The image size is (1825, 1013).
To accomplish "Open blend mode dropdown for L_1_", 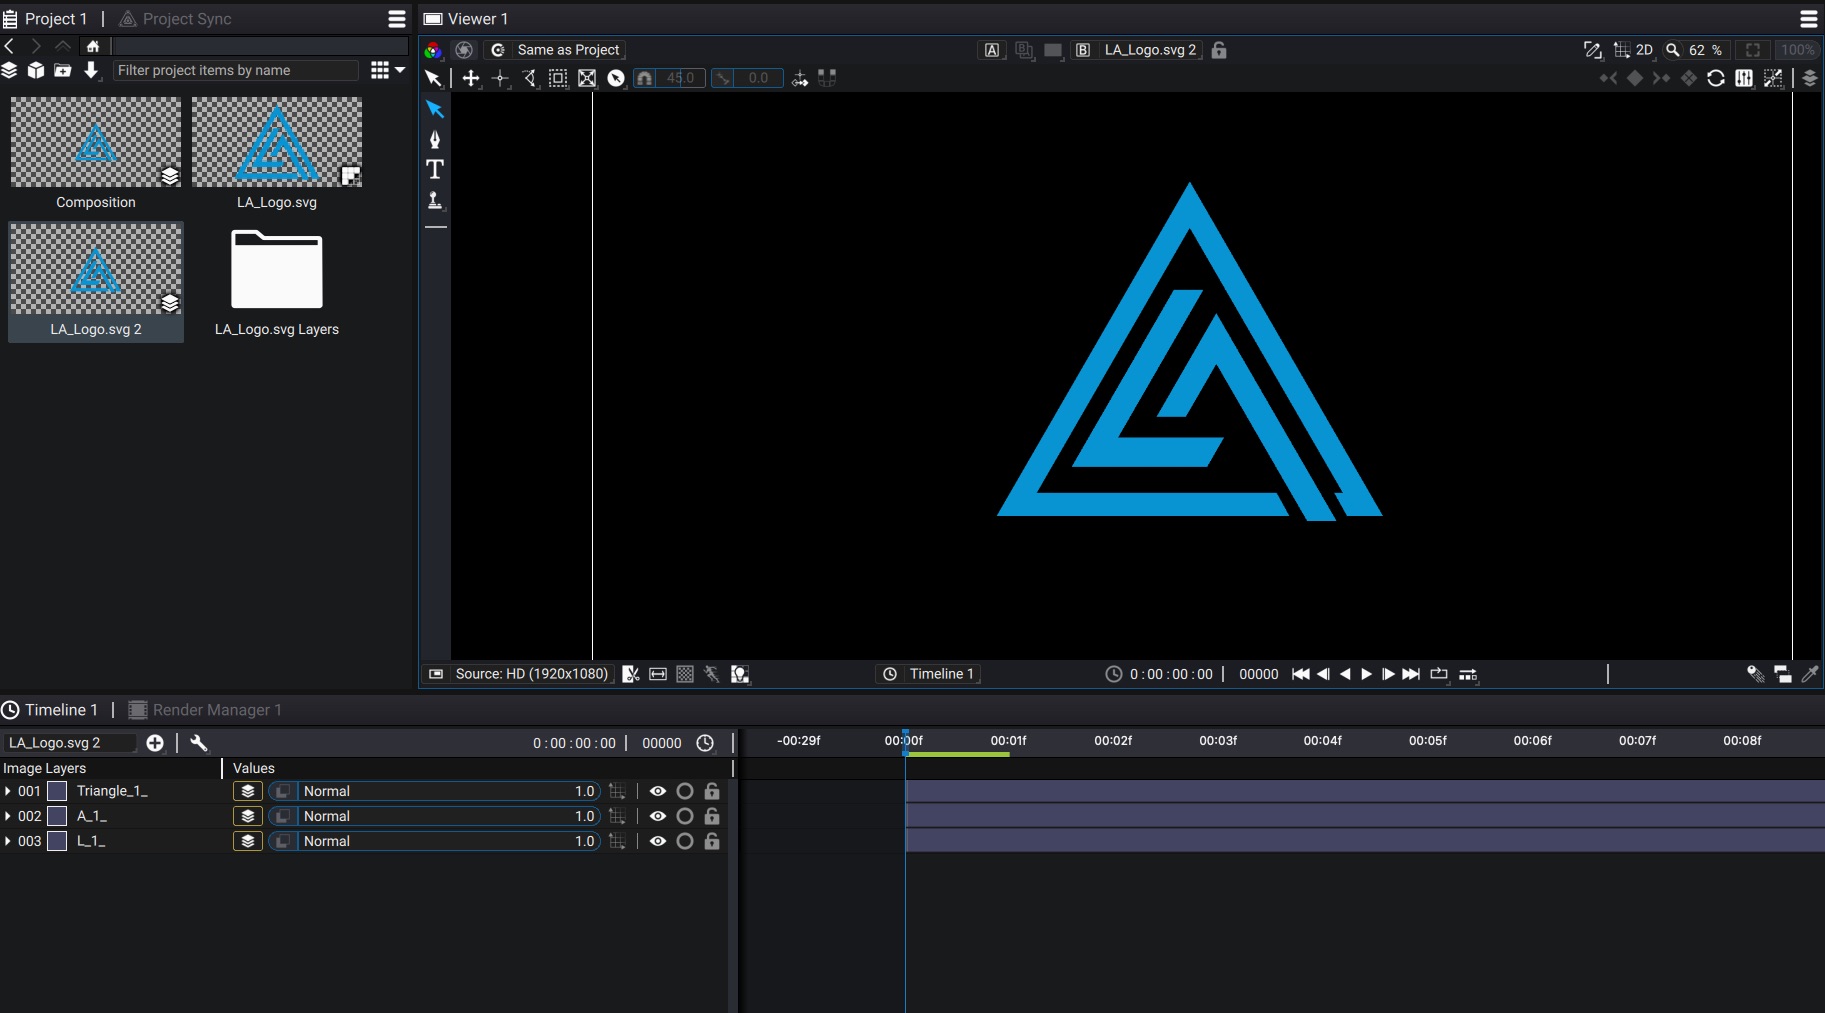I will [x=435, y=841].
